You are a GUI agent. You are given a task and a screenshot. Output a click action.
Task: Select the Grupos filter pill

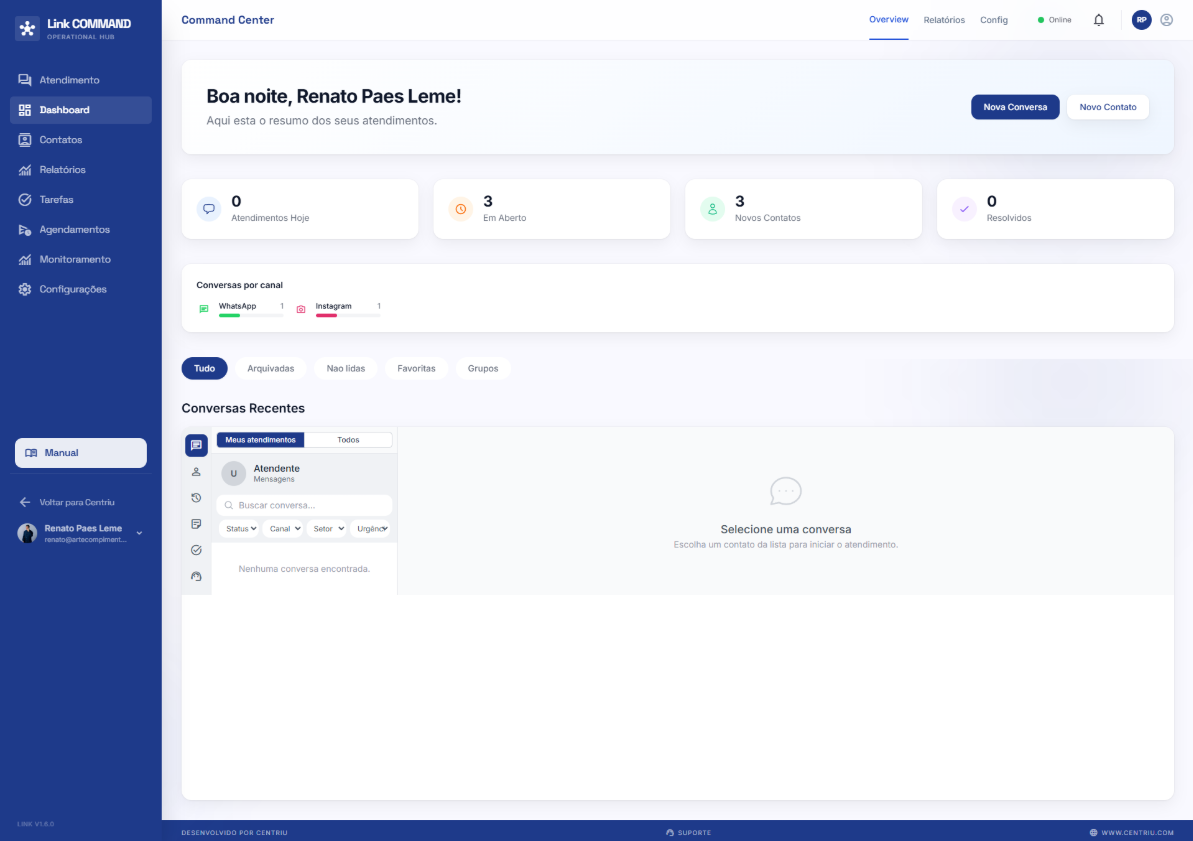(x=483, y=368)
